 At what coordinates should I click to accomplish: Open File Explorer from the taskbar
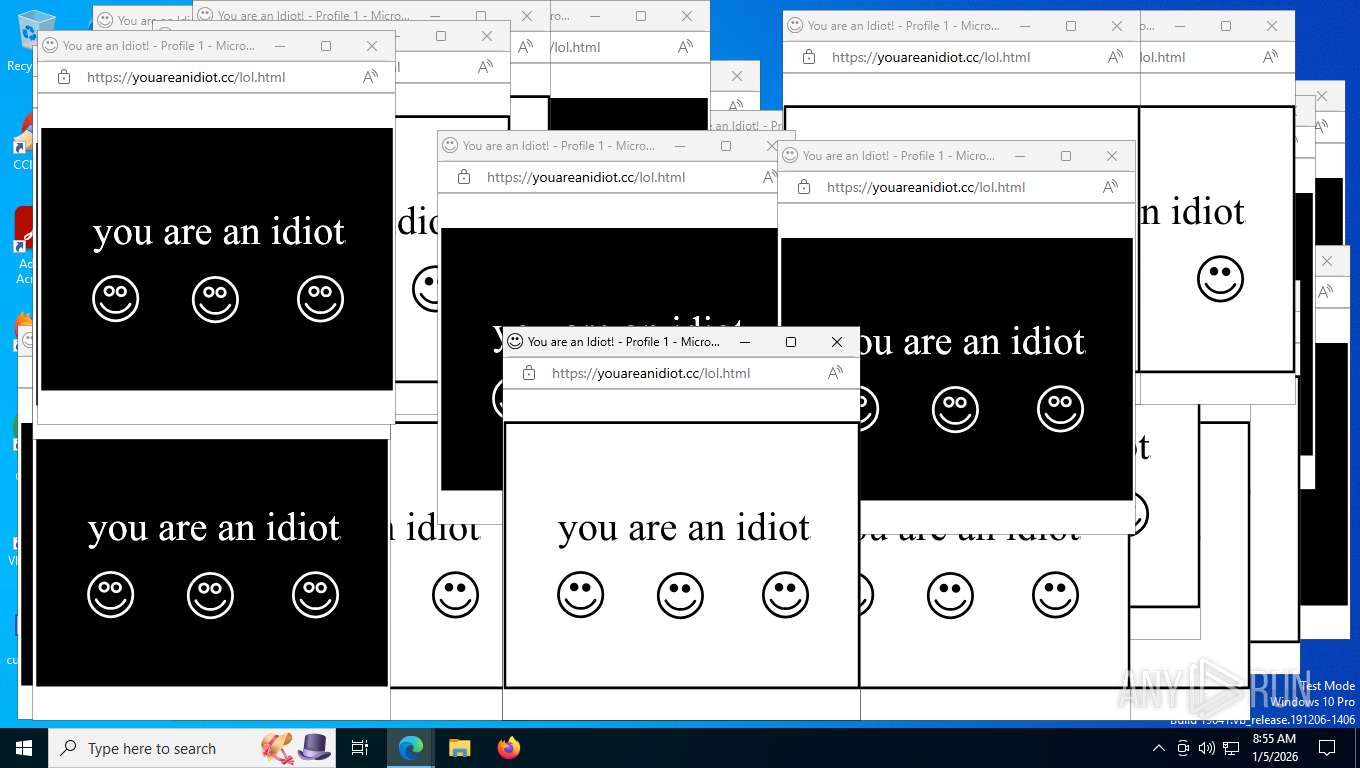[x=460, y=748]
